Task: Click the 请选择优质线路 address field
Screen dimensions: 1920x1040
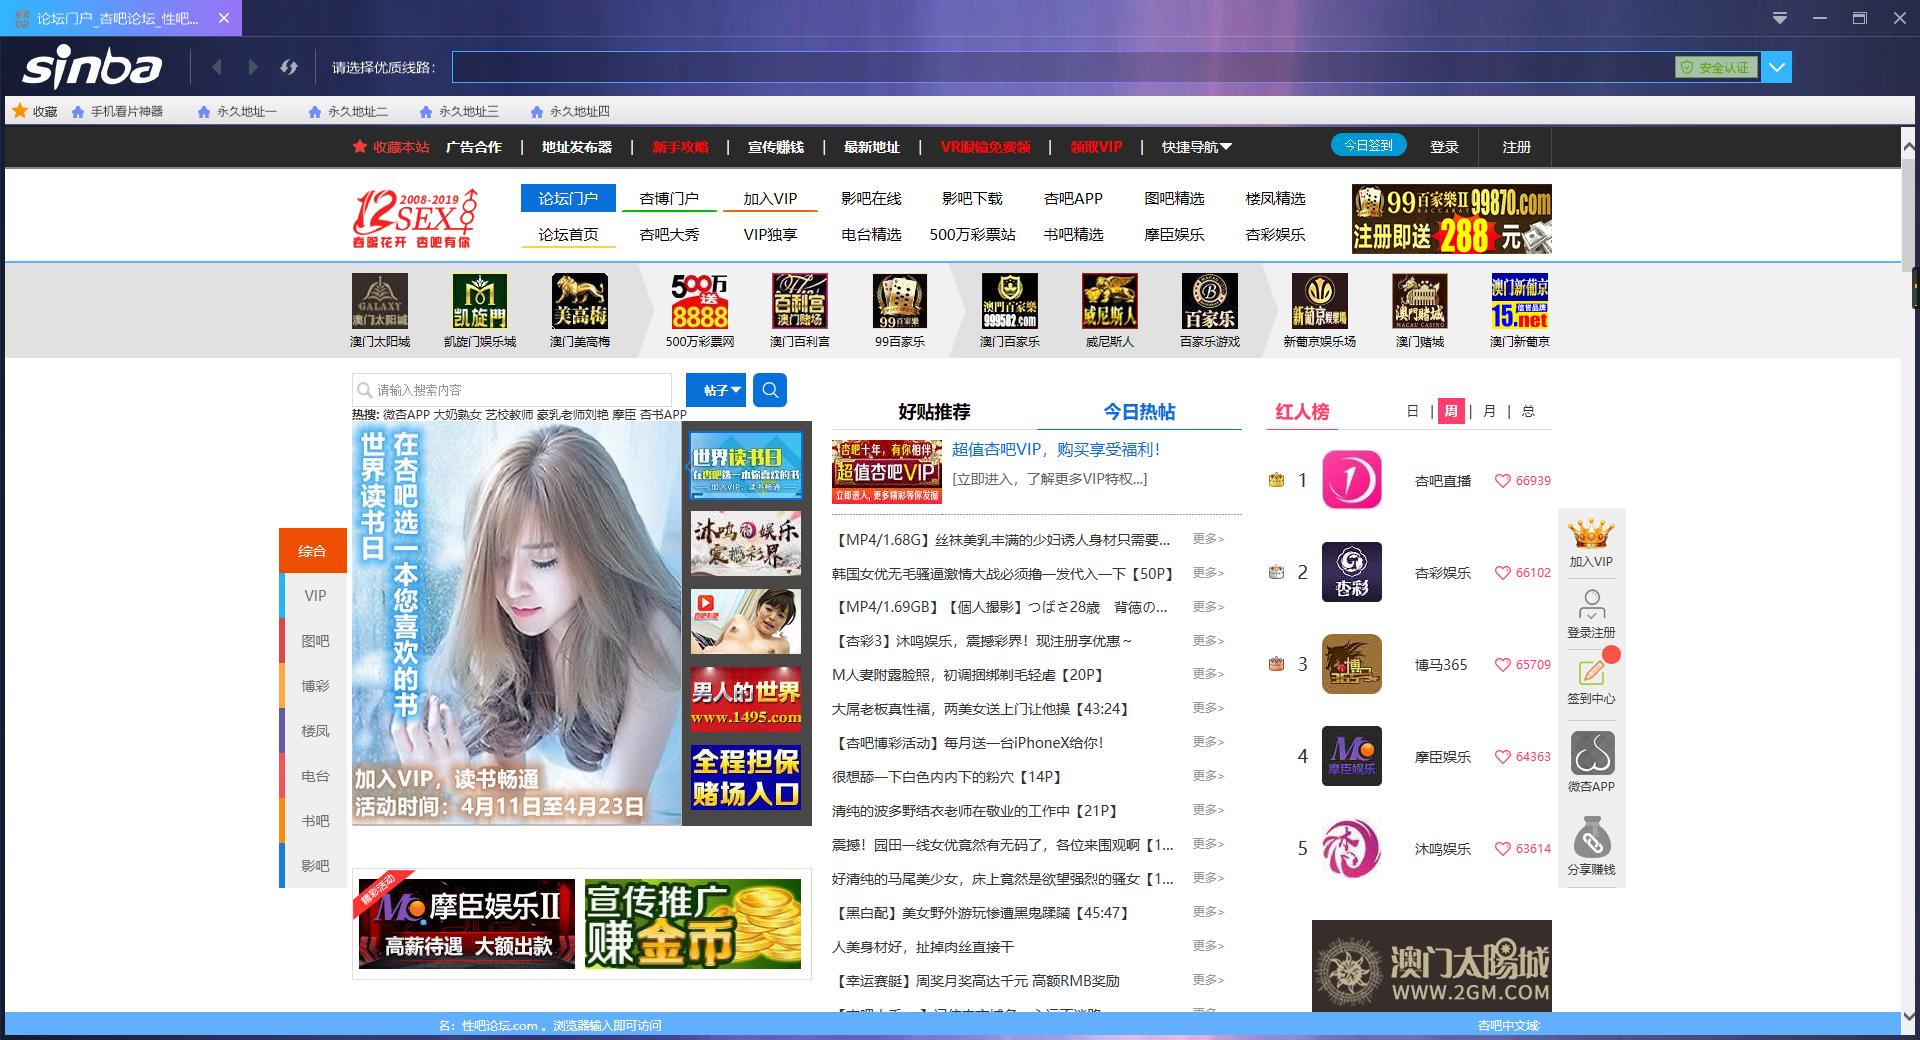Action: pos(1063,67)
